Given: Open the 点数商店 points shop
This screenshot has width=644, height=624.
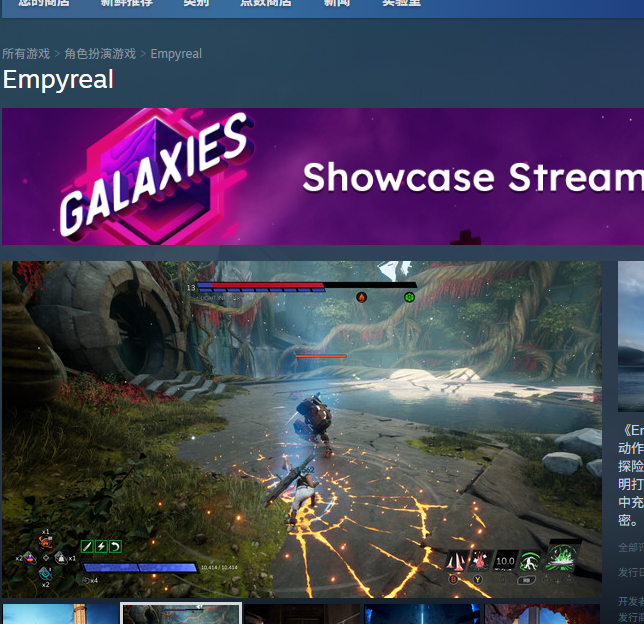Looking at the screenshot, I should [266, 3].
